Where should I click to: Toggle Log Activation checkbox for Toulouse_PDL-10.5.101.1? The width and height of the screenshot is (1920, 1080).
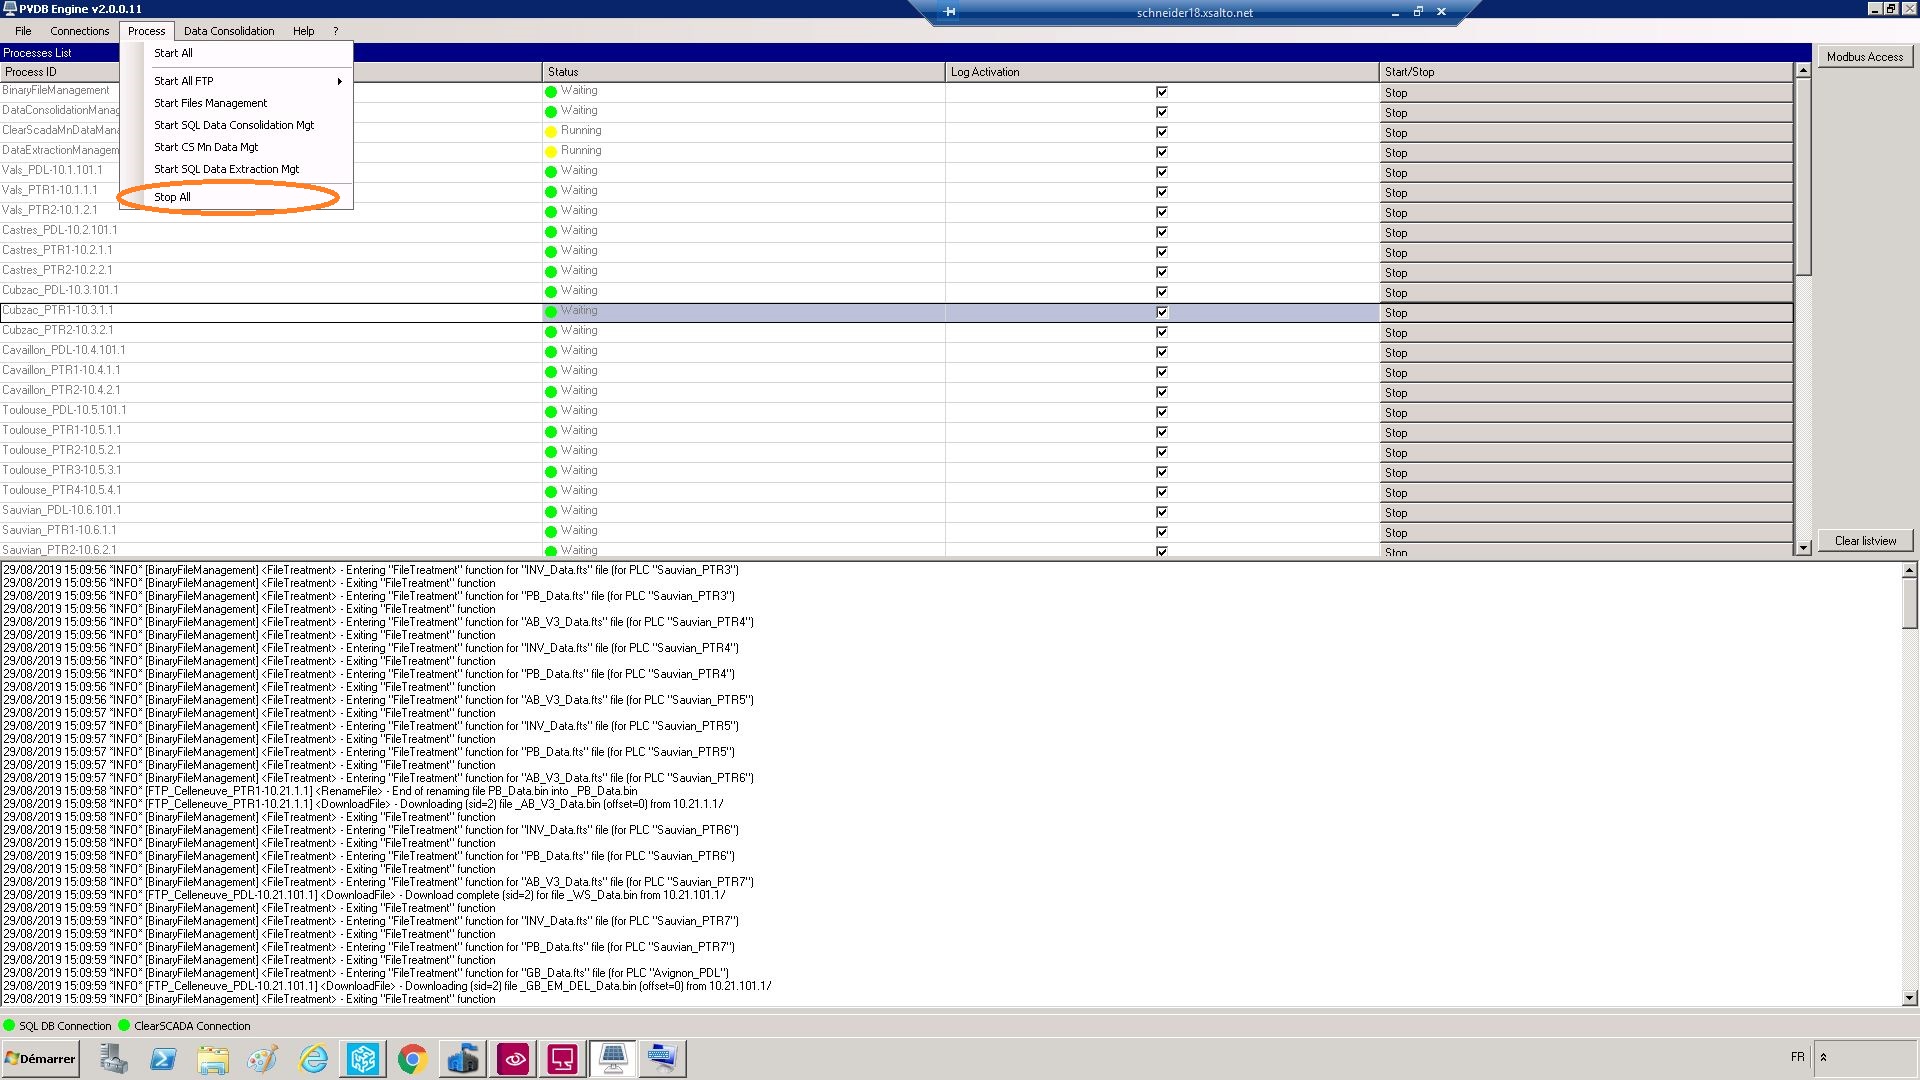coord(1161,412)
